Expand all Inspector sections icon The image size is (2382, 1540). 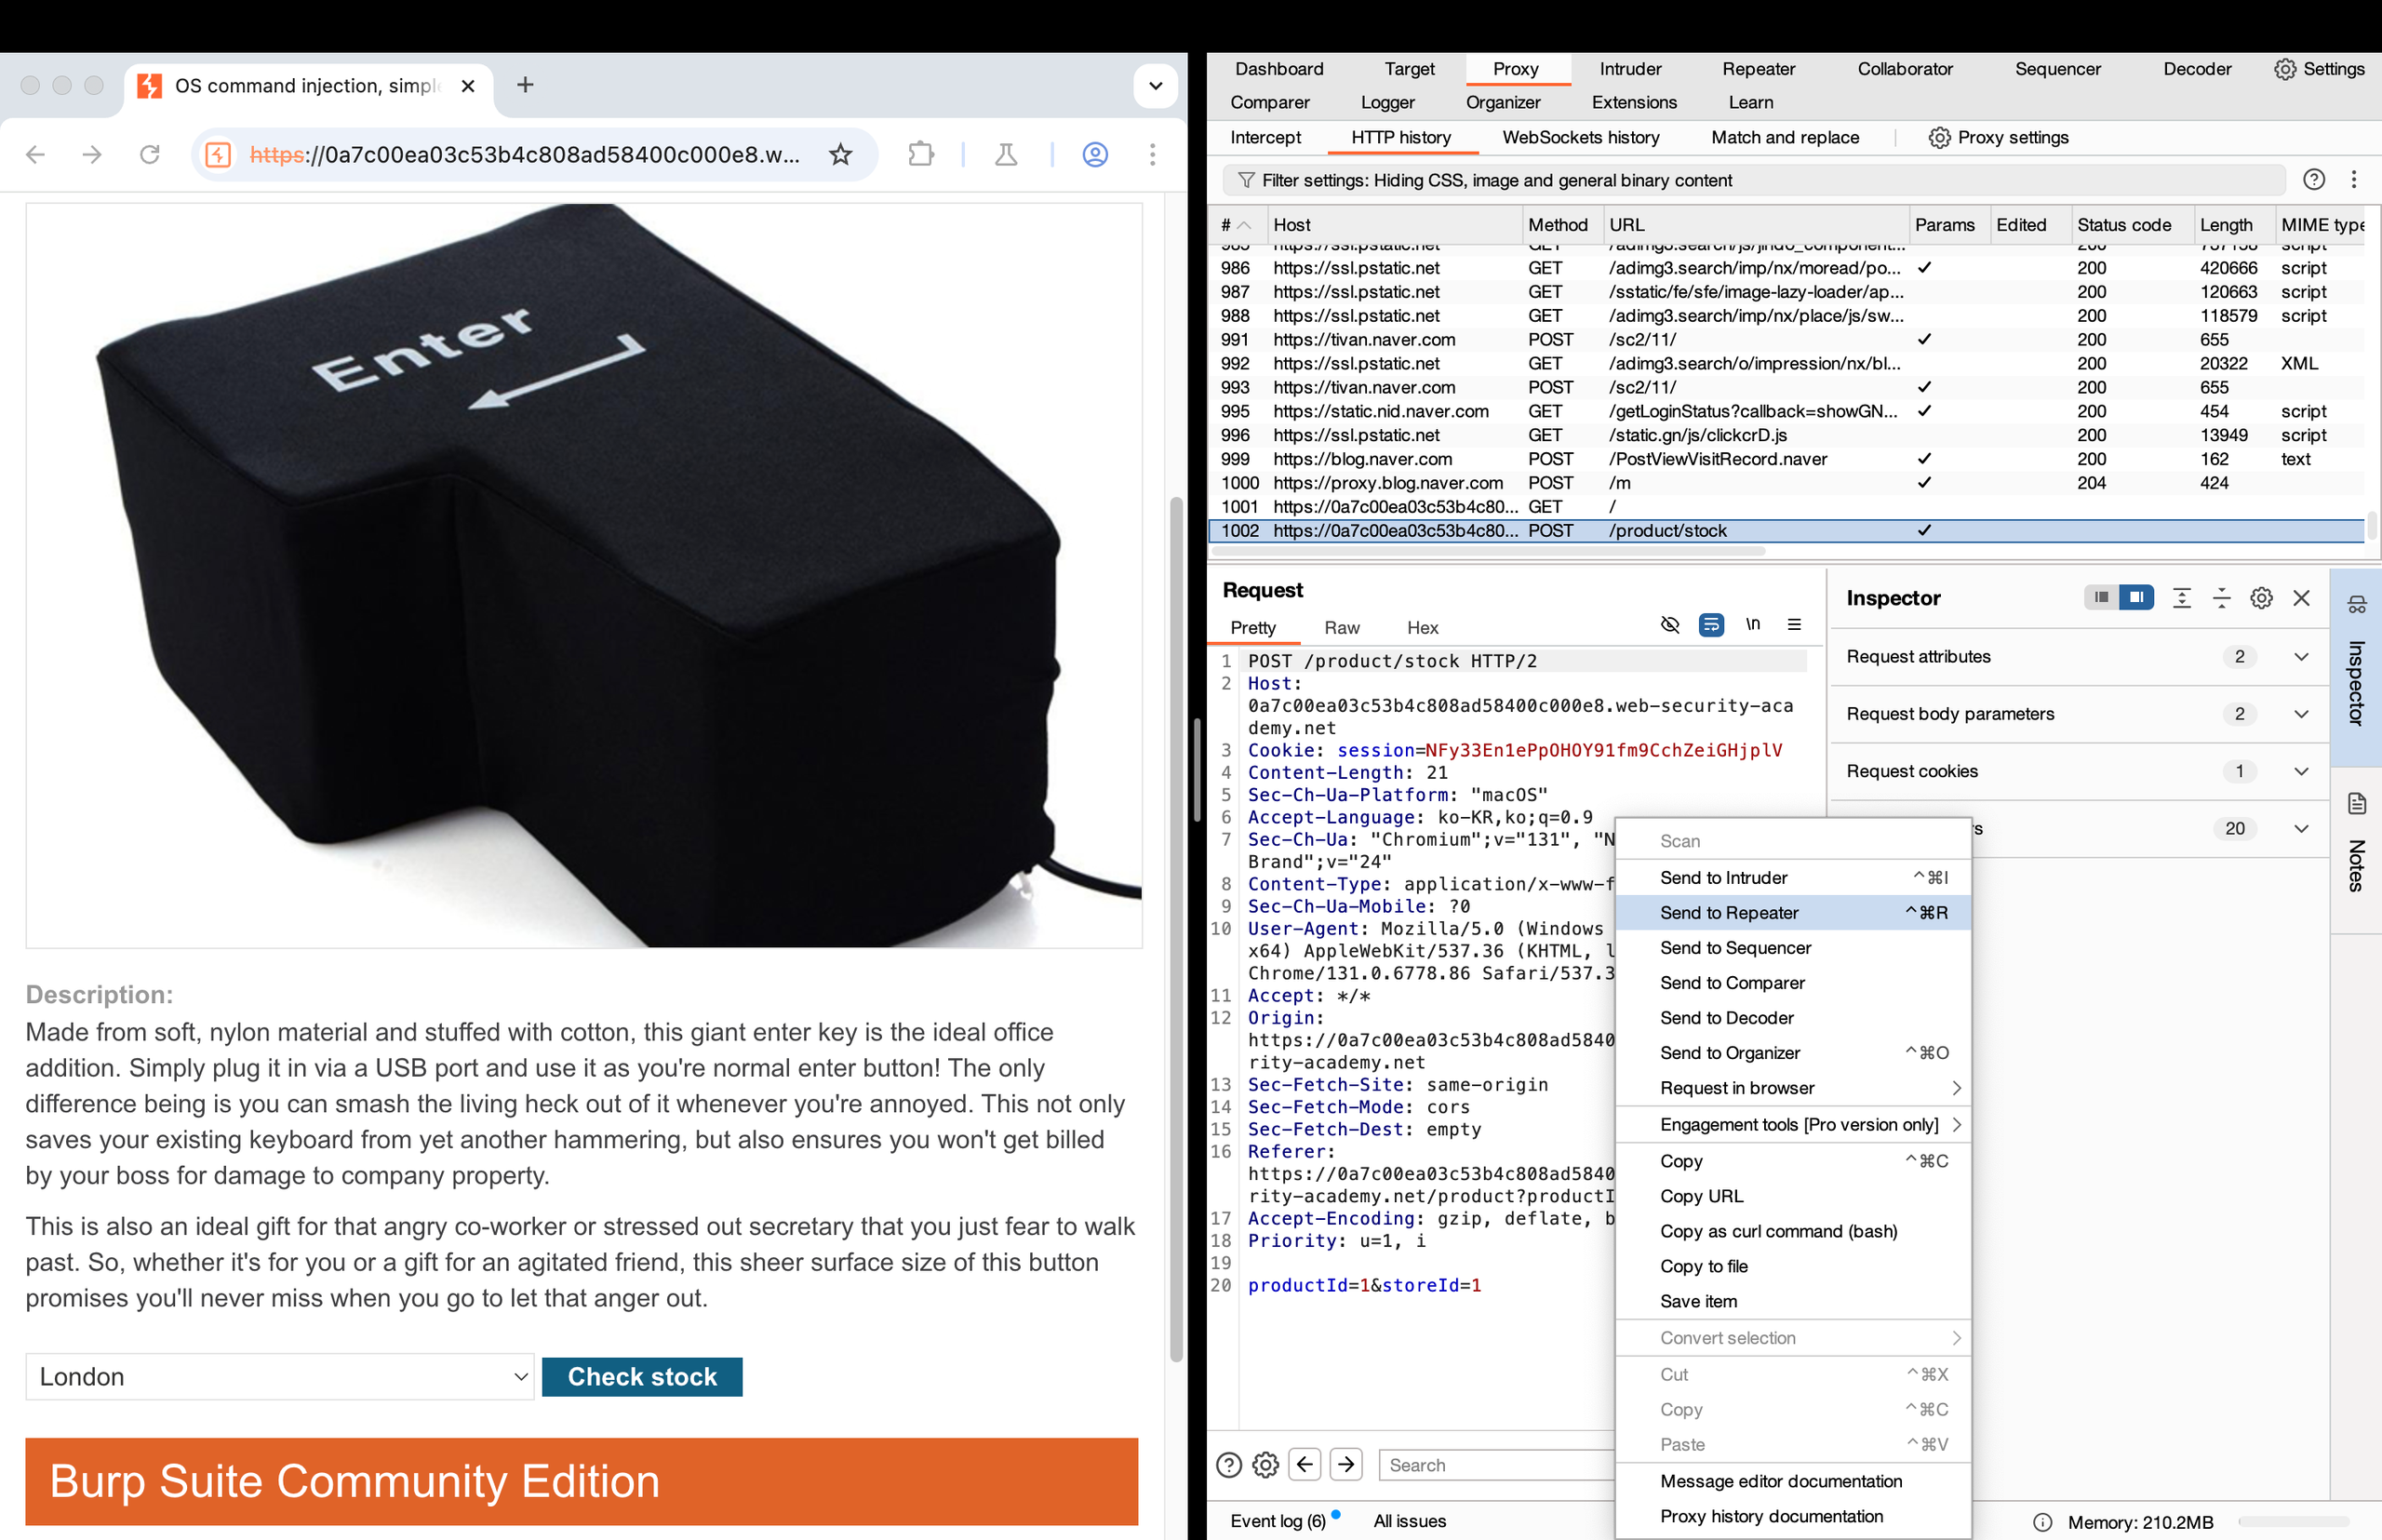[x=2181, y=598]
